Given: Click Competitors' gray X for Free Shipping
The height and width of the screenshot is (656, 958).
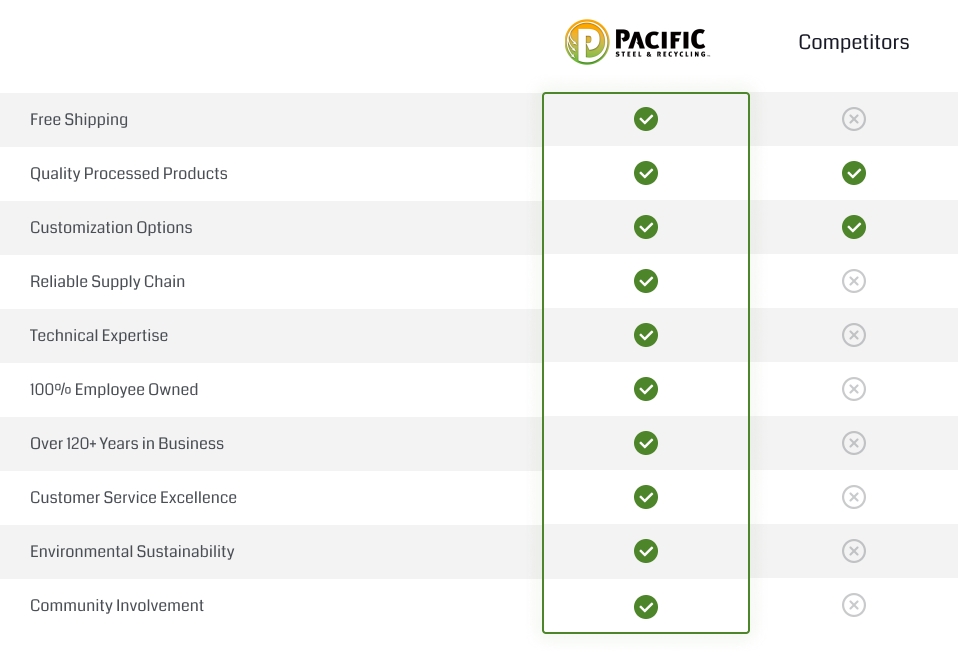Looking at the screenshot, I should click(x=853, y=120).
